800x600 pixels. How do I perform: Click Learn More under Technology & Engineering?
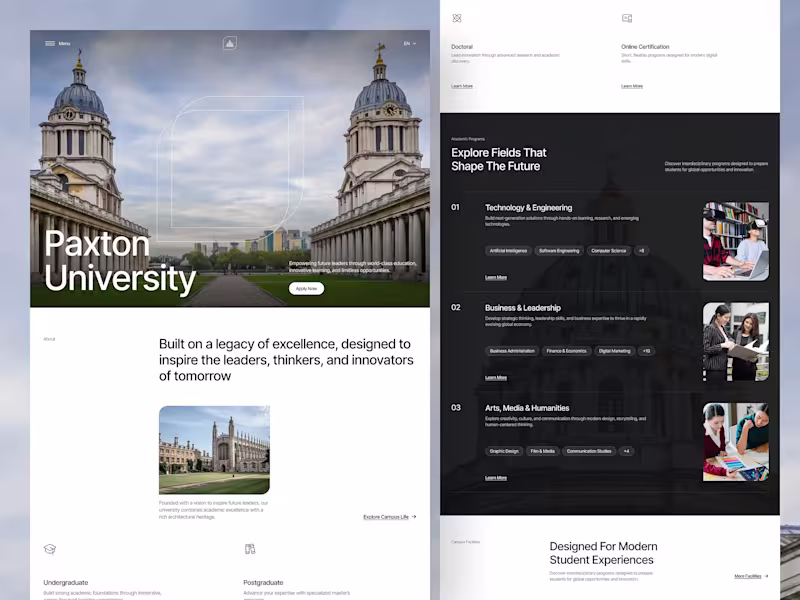pos(495,278)
